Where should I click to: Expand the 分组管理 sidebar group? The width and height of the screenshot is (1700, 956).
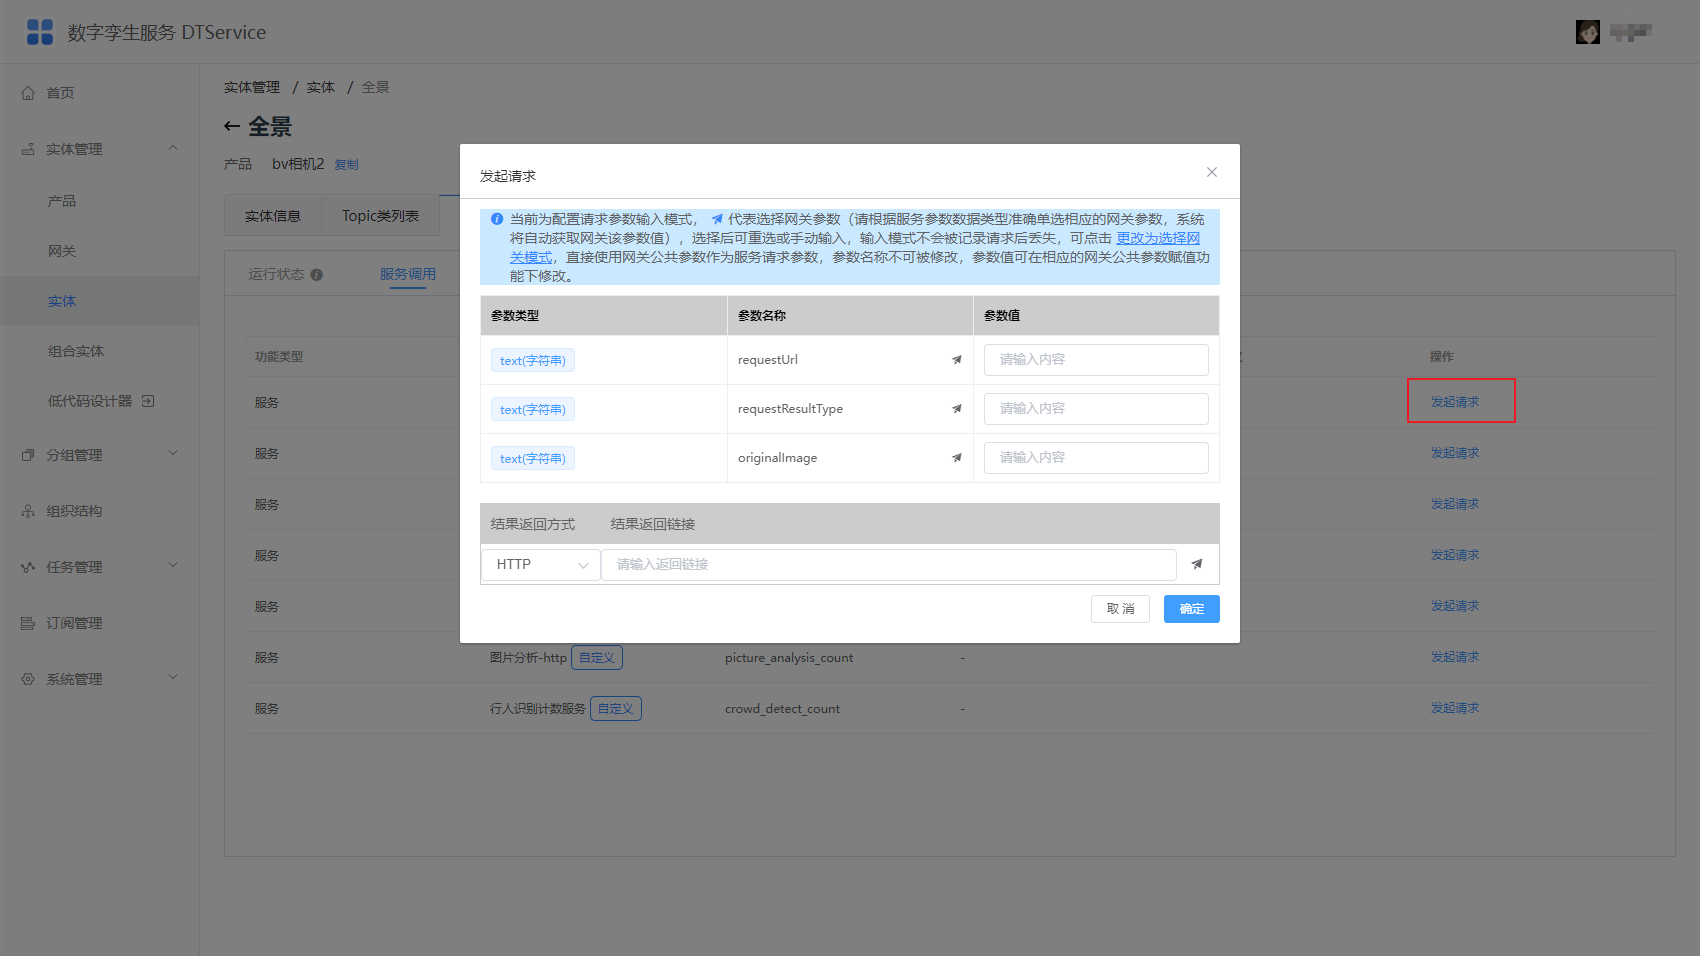tap(173, 454)
